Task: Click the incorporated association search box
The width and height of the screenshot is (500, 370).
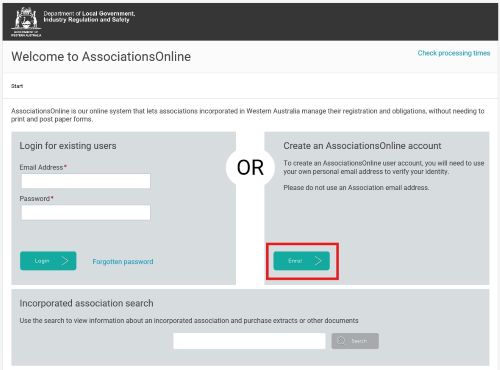Action: pyautogui.click(x=249, y=341)
